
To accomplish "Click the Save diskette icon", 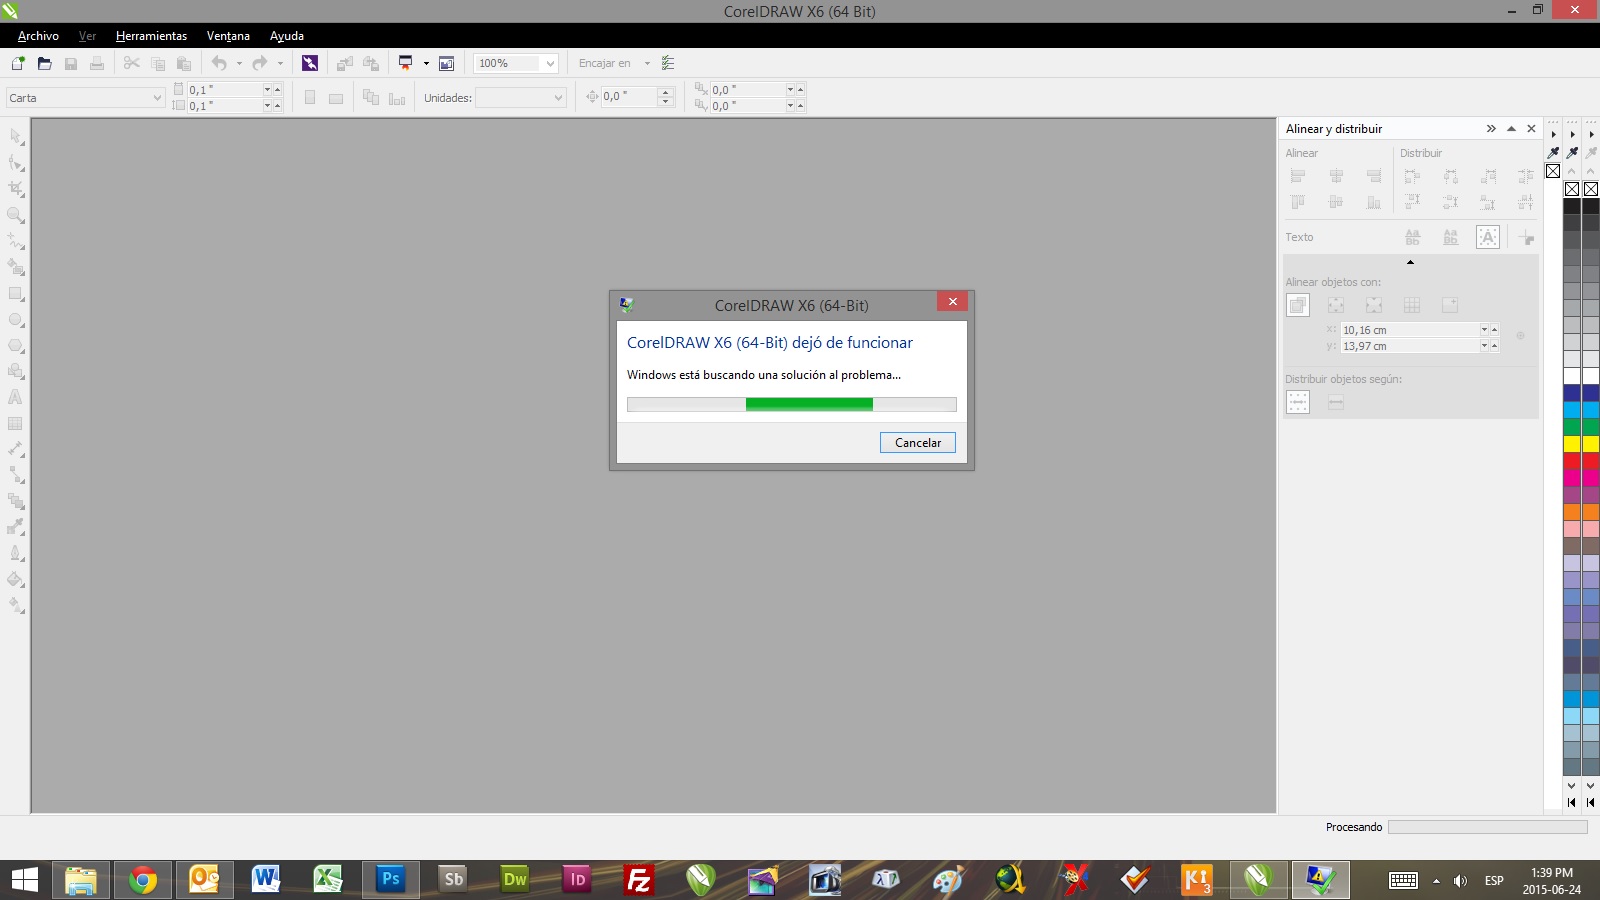I will (x=71, y=63).
